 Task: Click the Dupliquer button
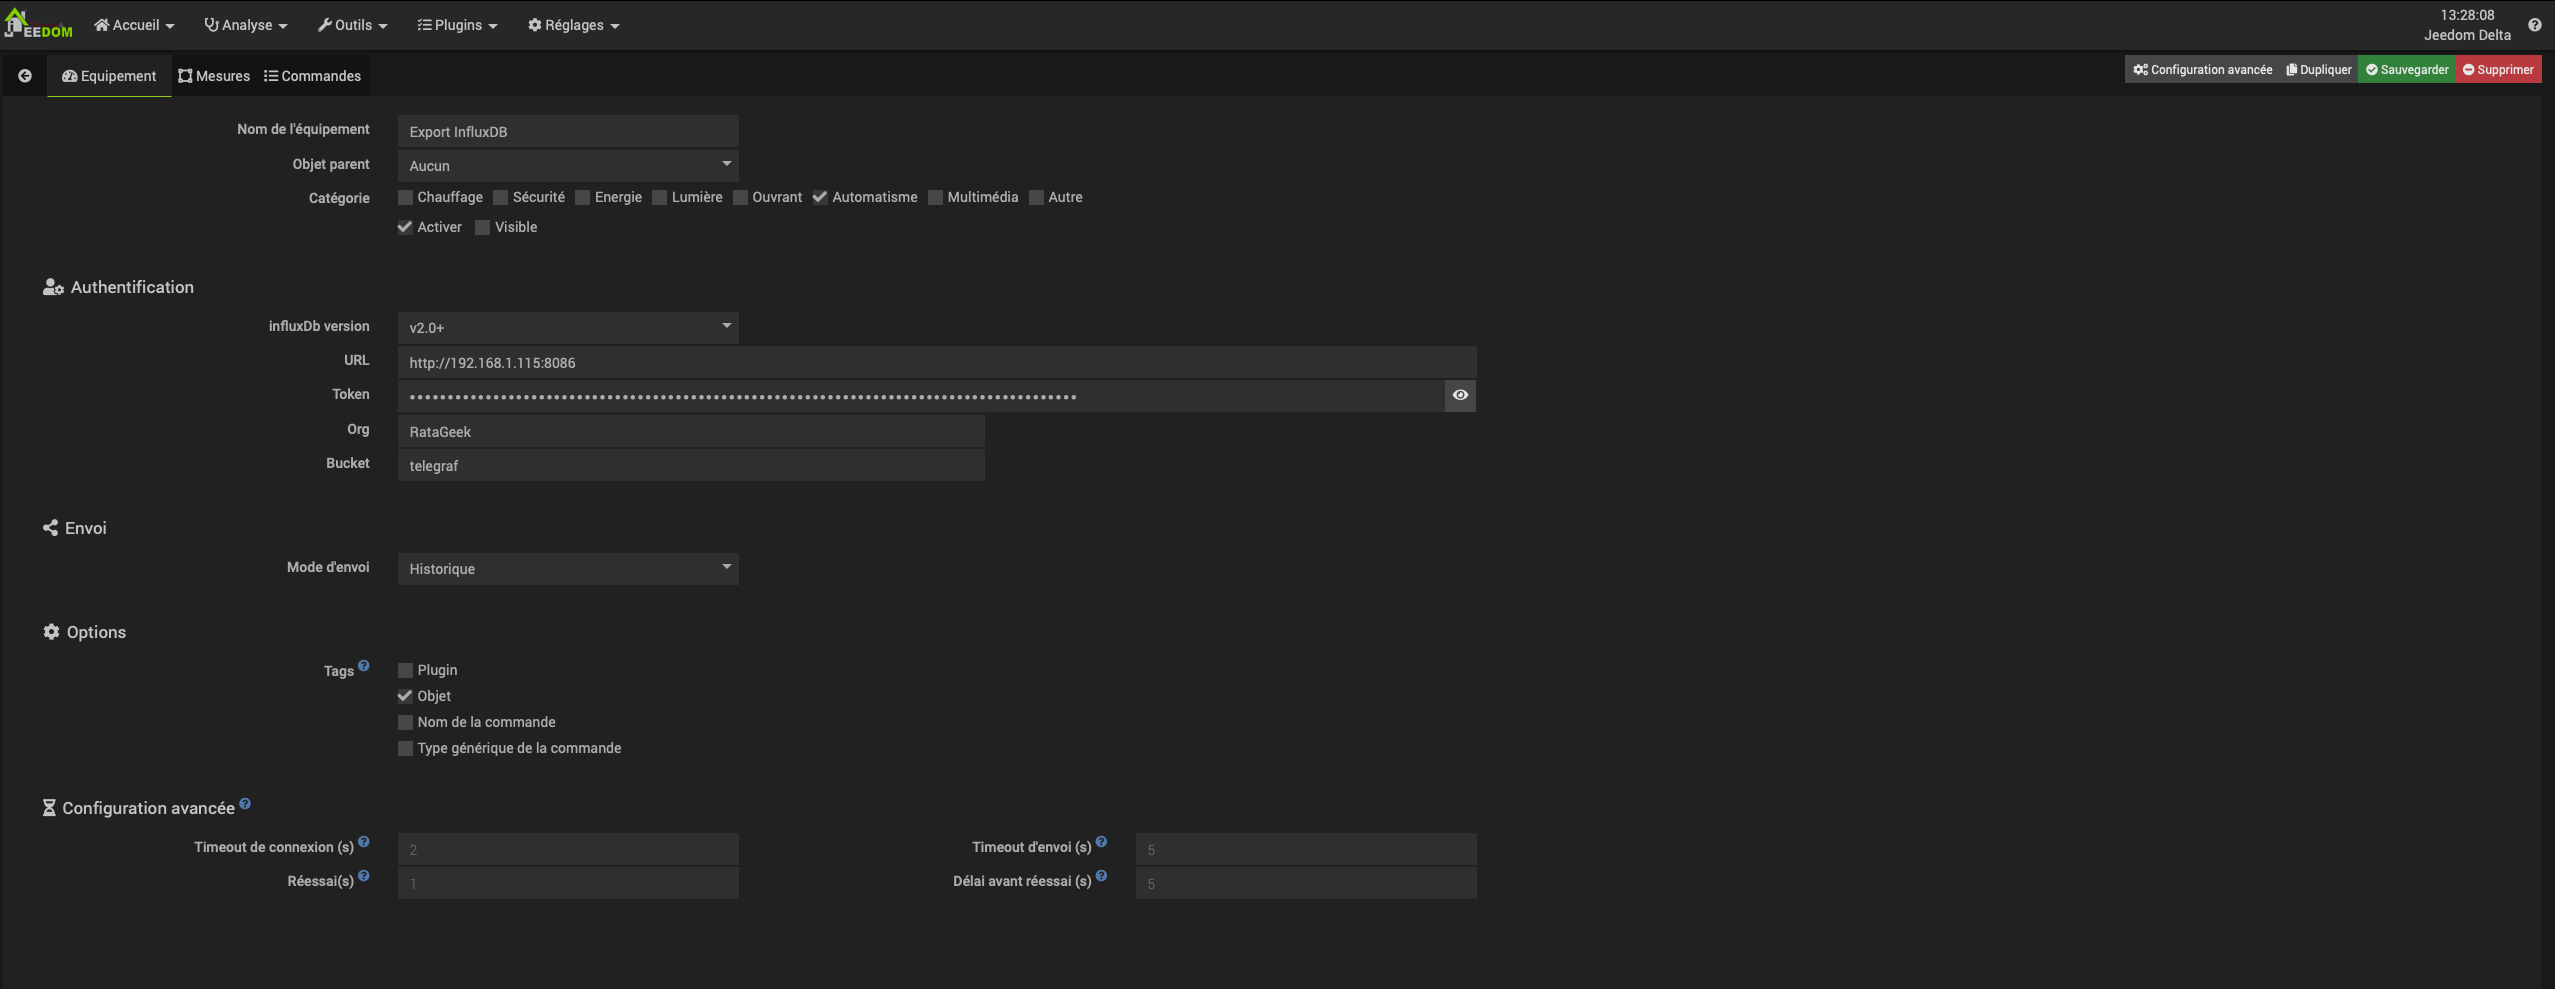[x=2318, y=70]
